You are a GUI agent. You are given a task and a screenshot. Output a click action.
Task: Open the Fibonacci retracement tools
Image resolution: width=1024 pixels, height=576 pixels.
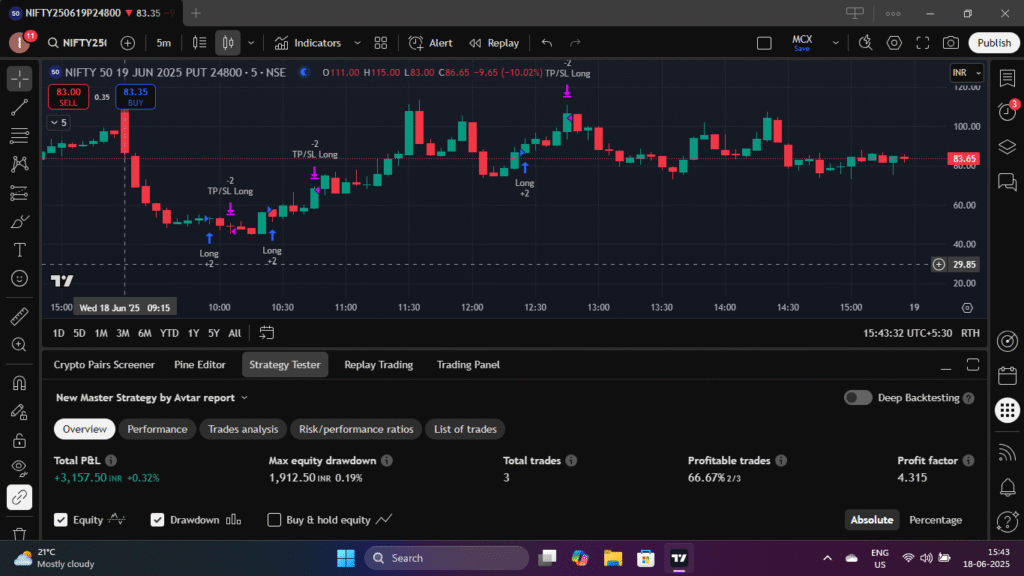pyautogui.click(x=20, y=136)
